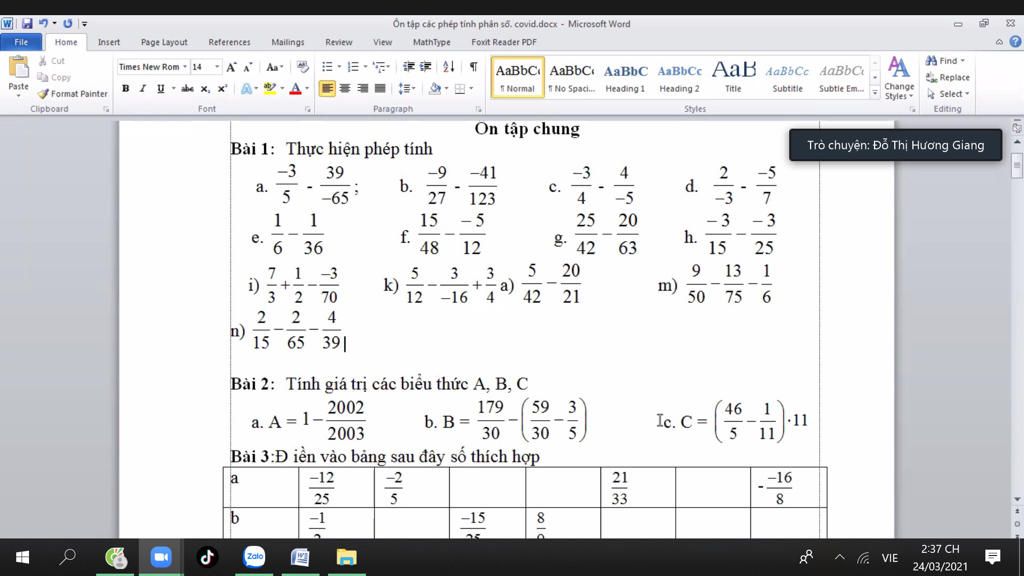Click the Copy command
The image size is (1024, 576).
click(x=54, y=77)
